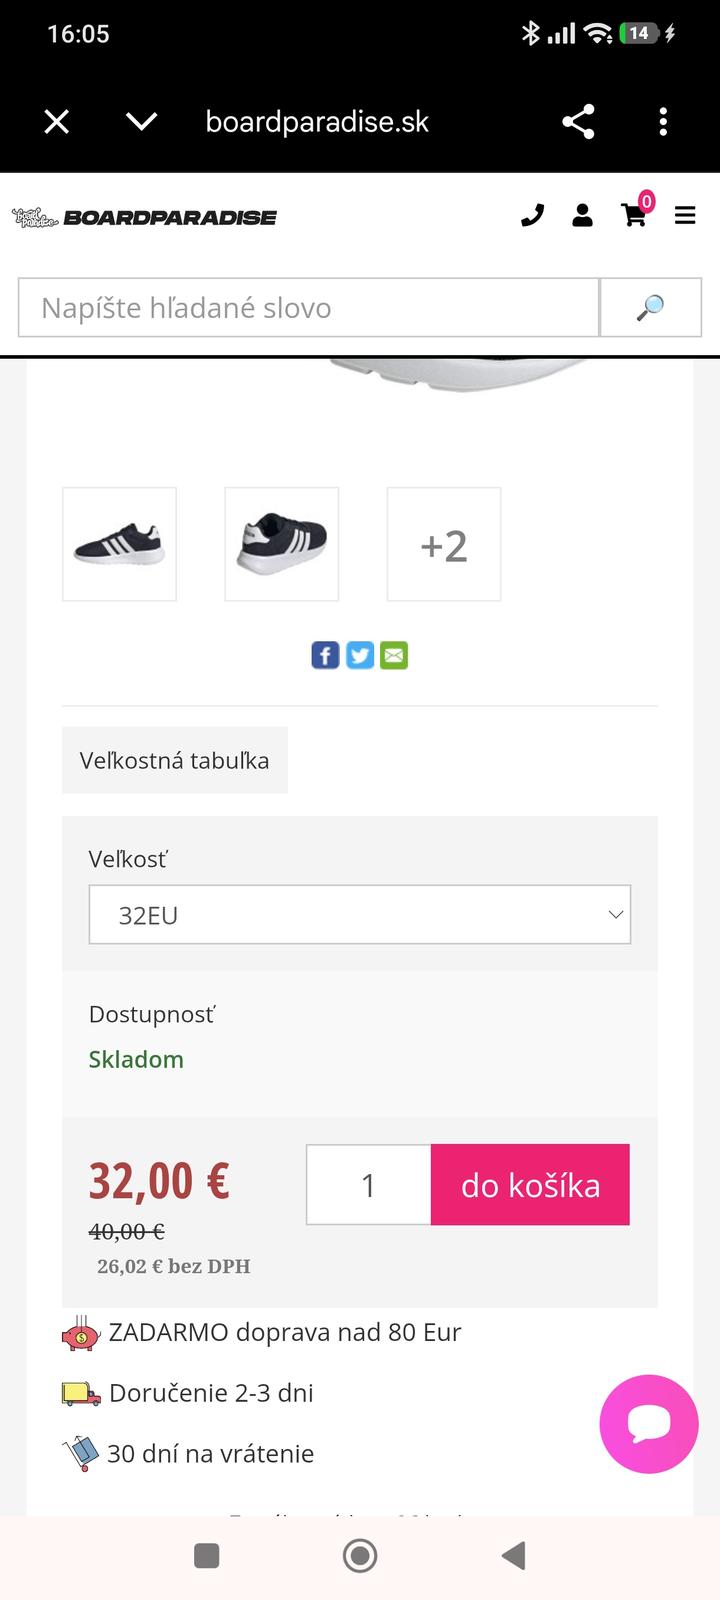
Task: Show more images via +2 thumbnail
Action: coord(444,544)
